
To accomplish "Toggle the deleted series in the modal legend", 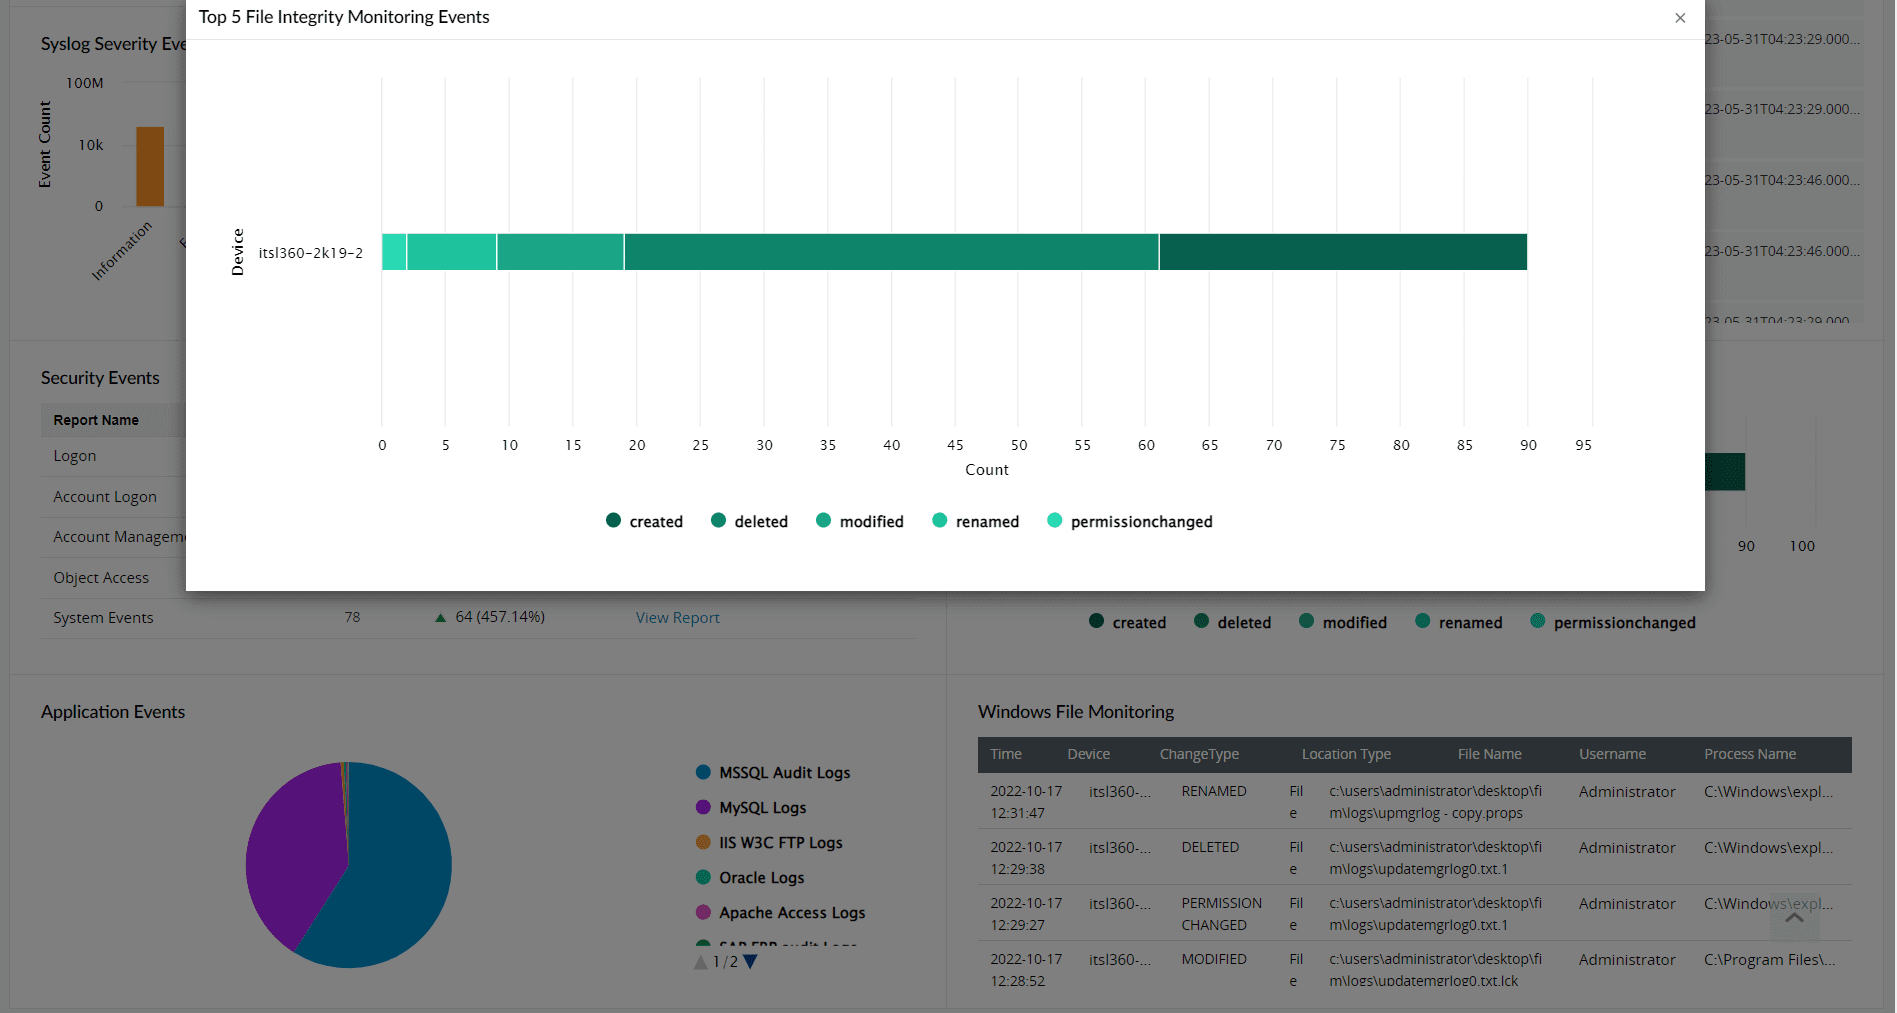I will point(718,520).
